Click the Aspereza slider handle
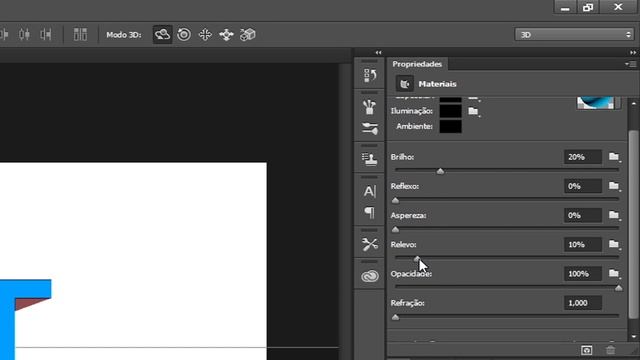The width and height of the screenshot is (640, 360). (x=395, y=230)
